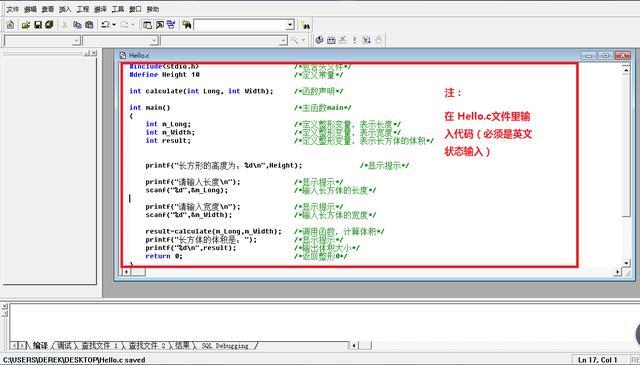
Task: Click the New Text File icon
Action: tap(10, 25)
